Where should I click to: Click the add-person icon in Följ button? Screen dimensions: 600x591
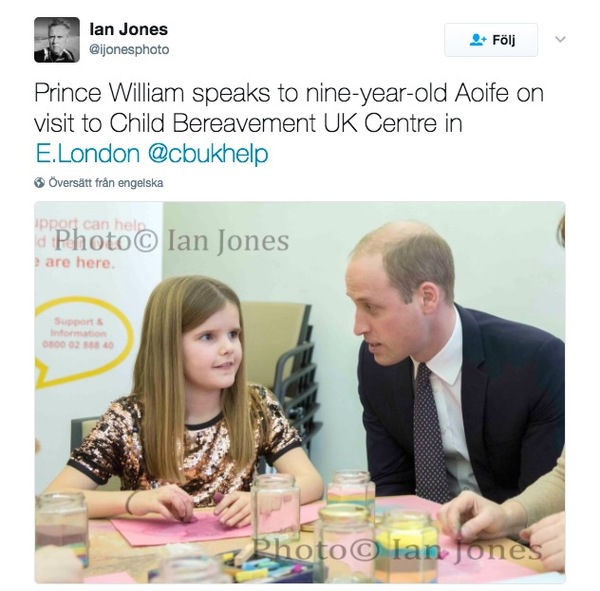pos(478,40)
